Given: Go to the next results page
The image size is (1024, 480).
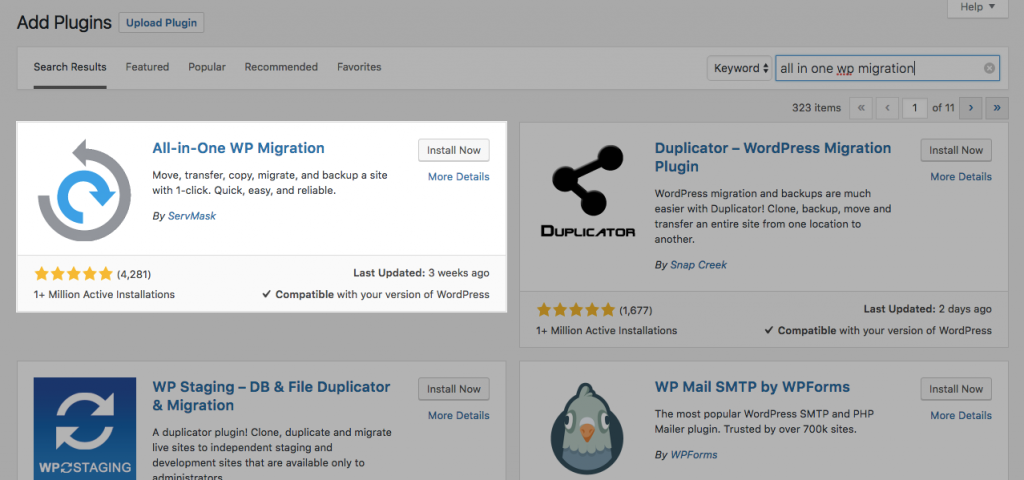Looking at the screenshot, I should point(971,108).
